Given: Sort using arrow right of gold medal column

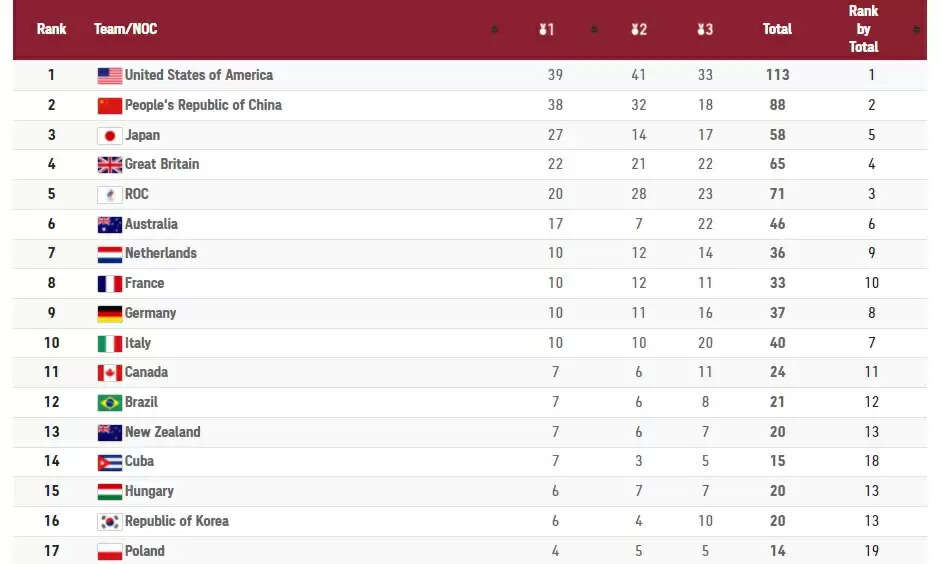Looking at the screenshot, I should (x=594, y=30).
